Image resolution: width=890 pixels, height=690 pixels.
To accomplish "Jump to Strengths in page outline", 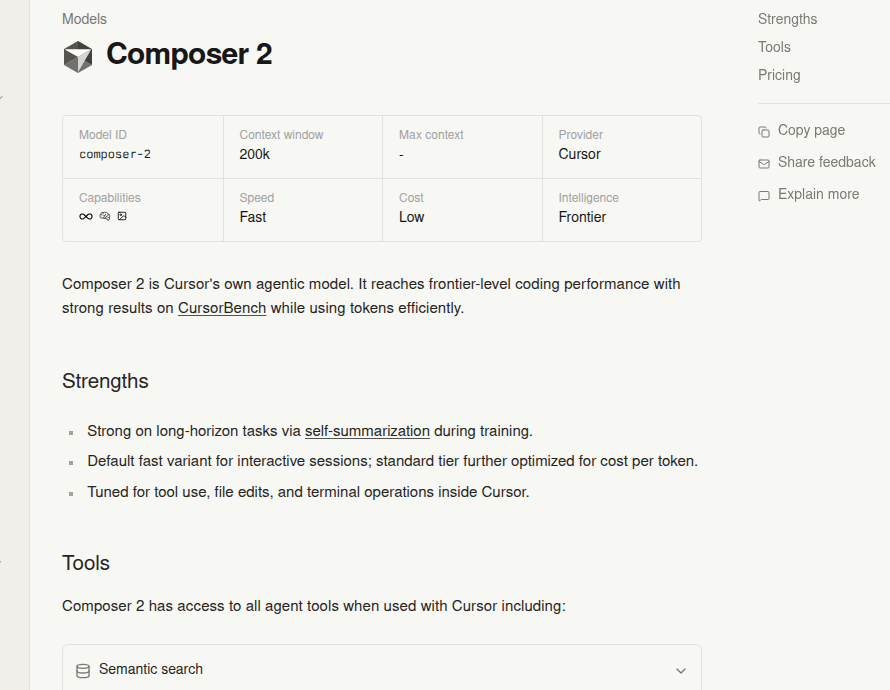I will [x=787, y=19].
